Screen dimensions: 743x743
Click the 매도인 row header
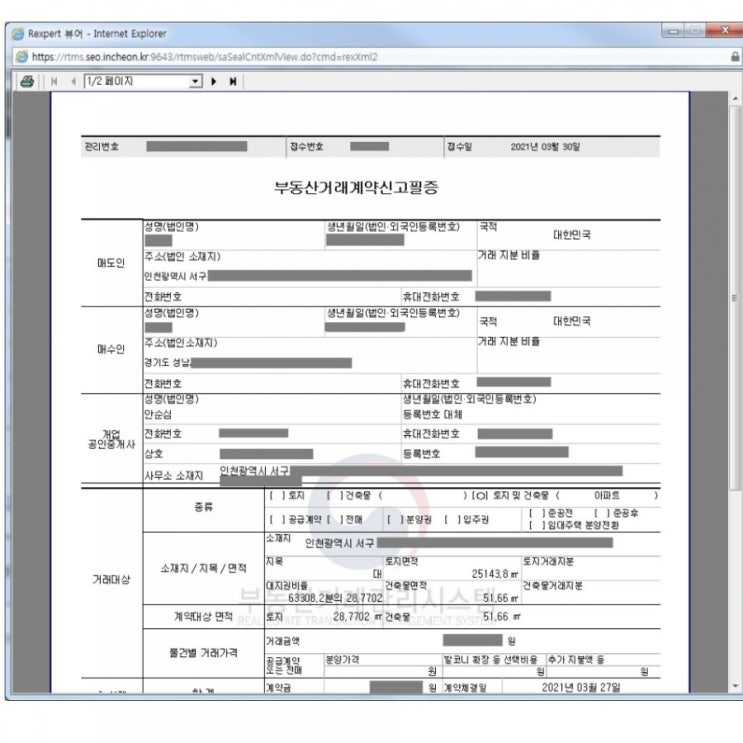(x=111, y=263)
